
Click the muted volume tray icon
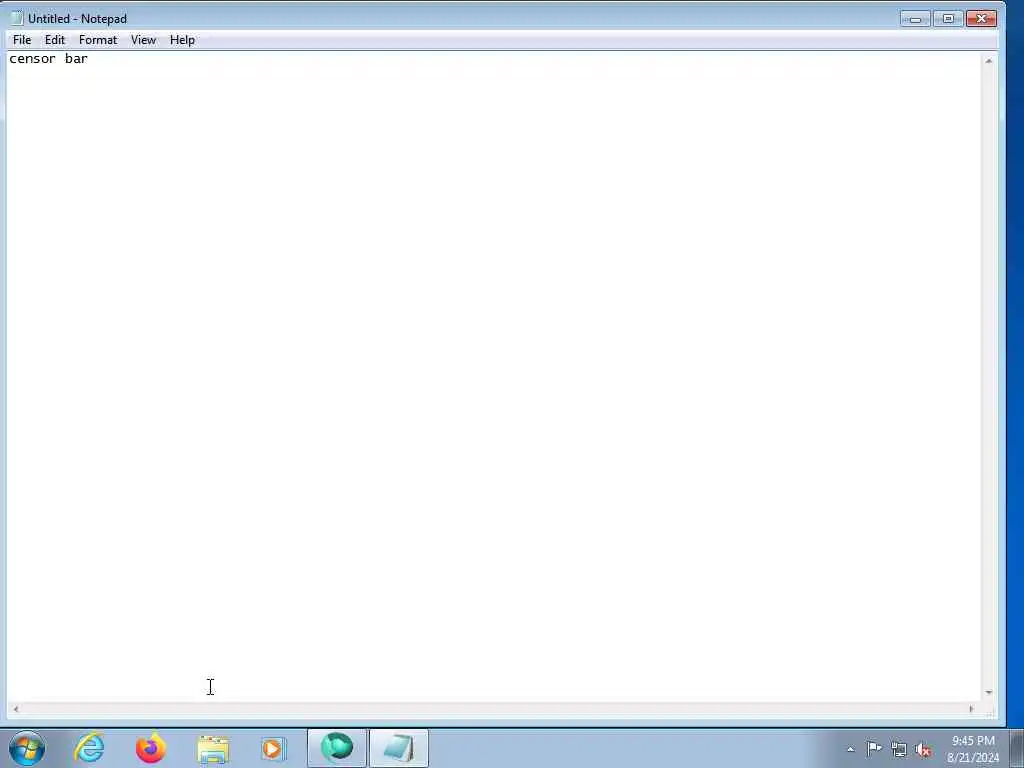(x=923, y=750)
